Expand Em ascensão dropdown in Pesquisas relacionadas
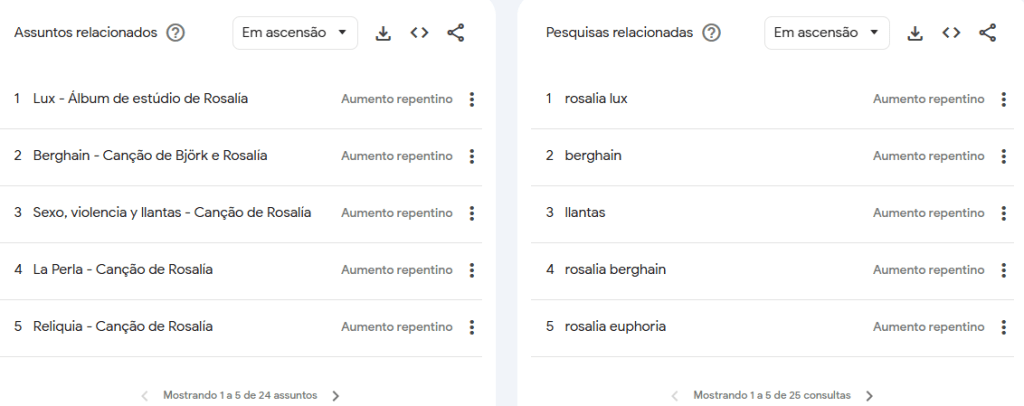 click(x=827, y=33)
